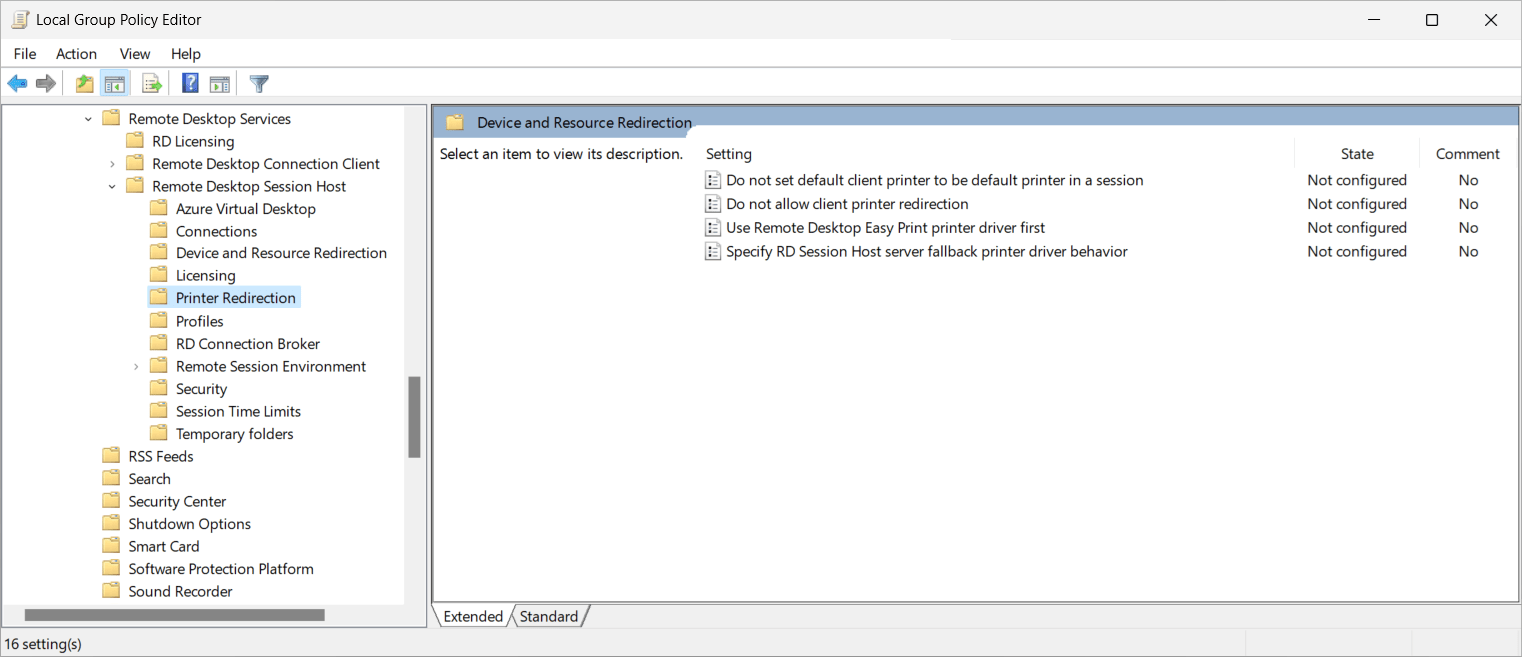Switch to the Extended tab
This screenshot has width=1522, height=662.
(471, 616)
